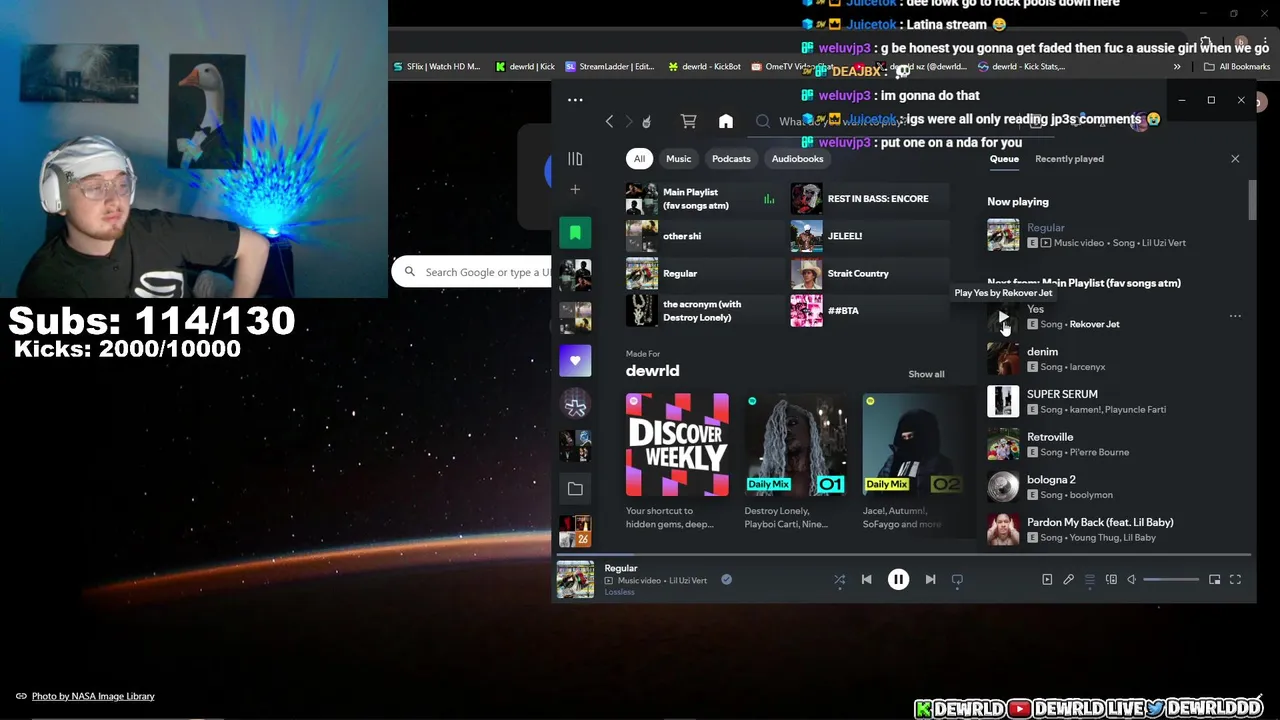Image resolution: width=1280 pixels, height=720 pixels.
Task: Go to Spotify Home
Action: [726, 121]
